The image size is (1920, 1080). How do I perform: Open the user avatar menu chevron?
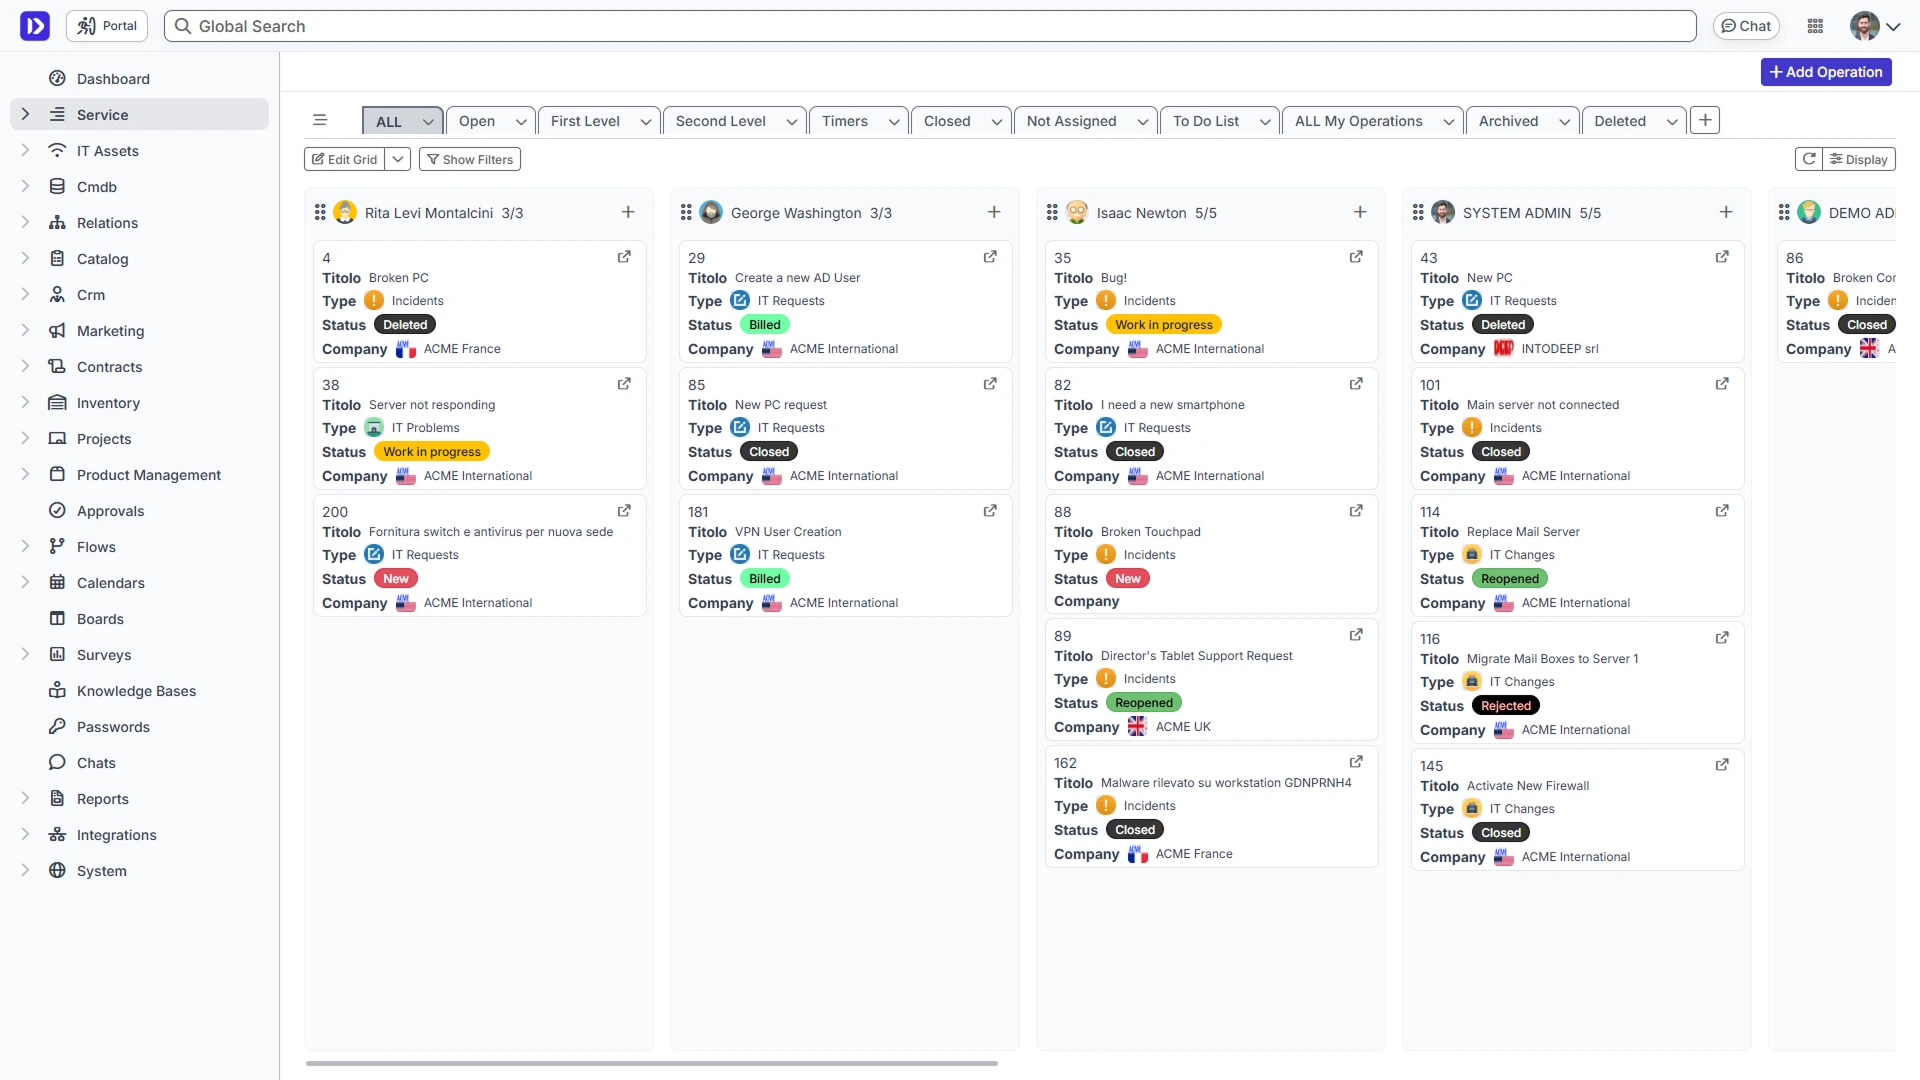1893,27
